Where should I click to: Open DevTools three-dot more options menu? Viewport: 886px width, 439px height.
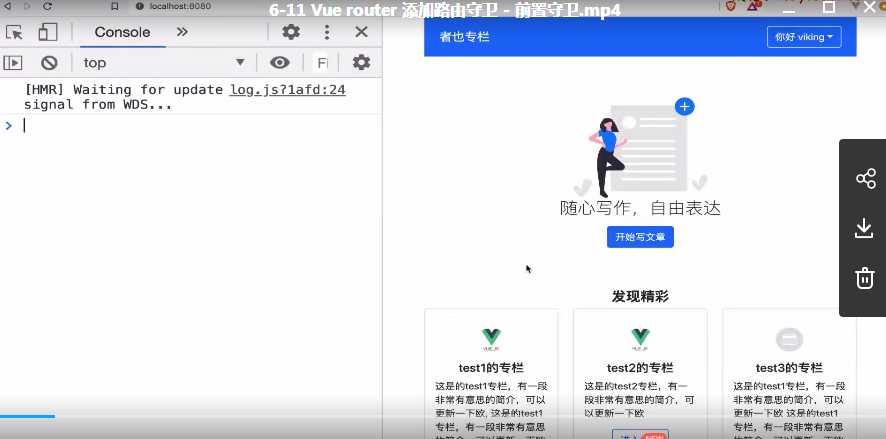click(x=326, y=32)
